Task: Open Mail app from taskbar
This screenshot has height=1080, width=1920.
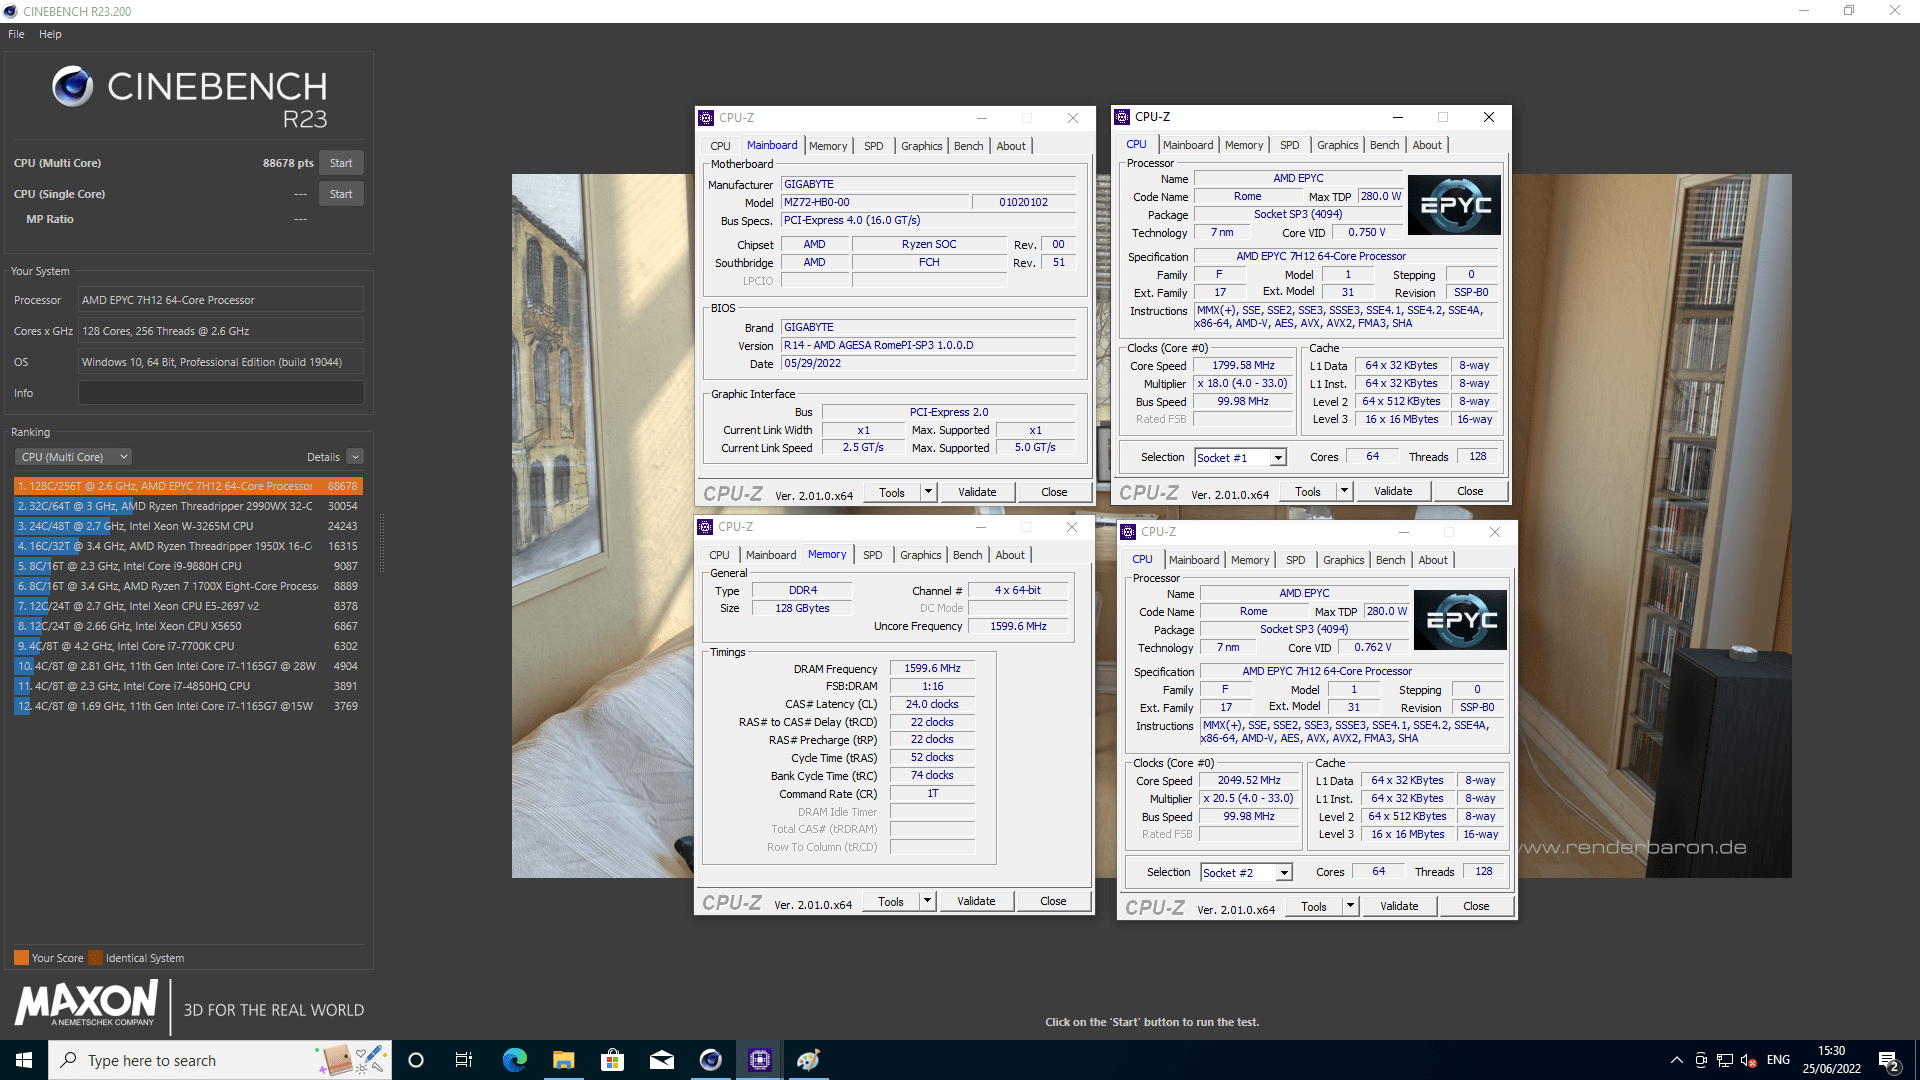Action: pos(661,1060)
